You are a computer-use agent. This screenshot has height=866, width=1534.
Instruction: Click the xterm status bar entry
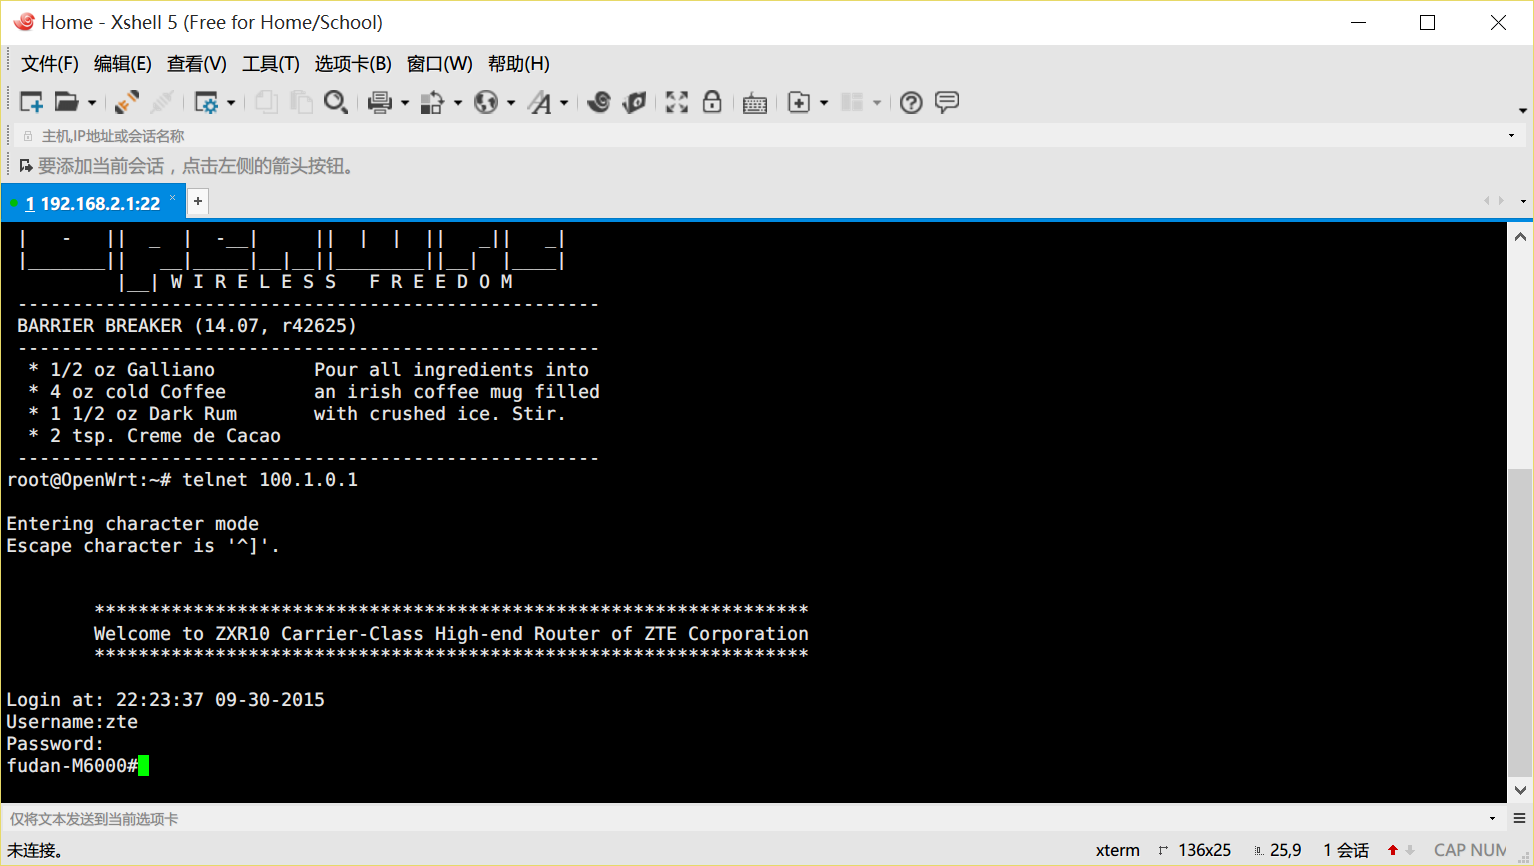coord(1117,850)
